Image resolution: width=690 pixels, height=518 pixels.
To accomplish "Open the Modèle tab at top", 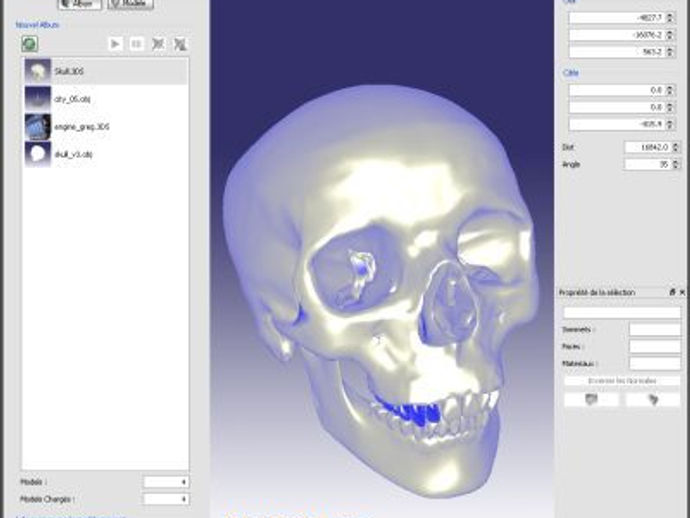I will [131, 4].
